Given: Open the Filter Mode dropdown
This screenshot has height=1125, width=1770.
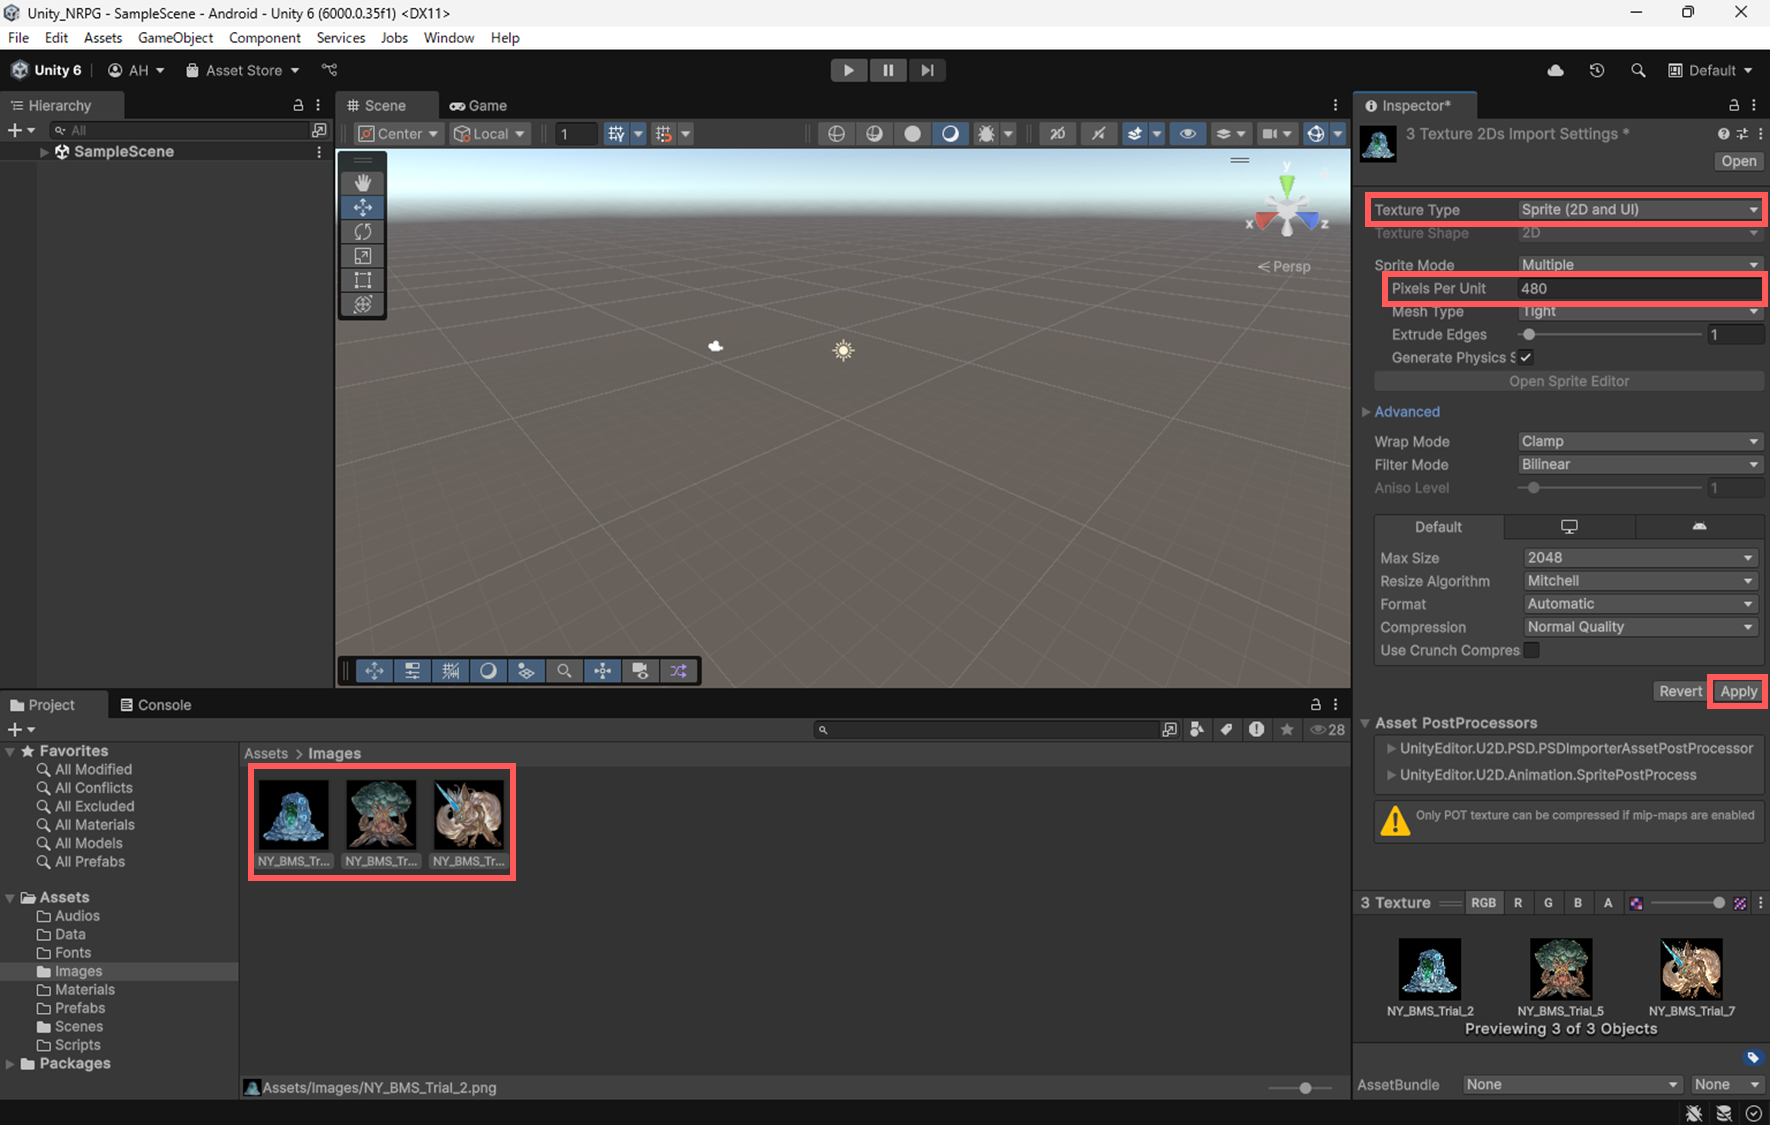Looking at the screenshot, I should coord(1638,465).
